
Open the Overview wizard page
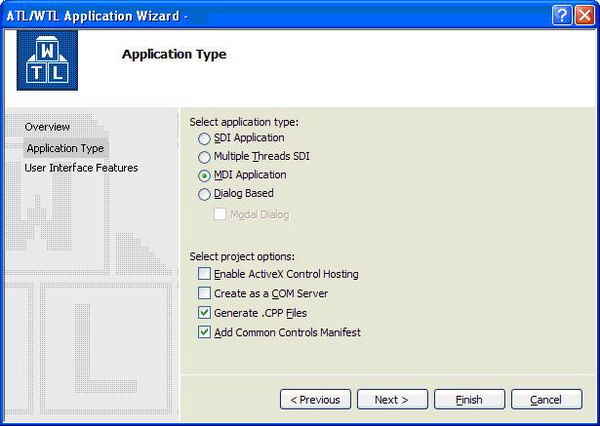47,127
